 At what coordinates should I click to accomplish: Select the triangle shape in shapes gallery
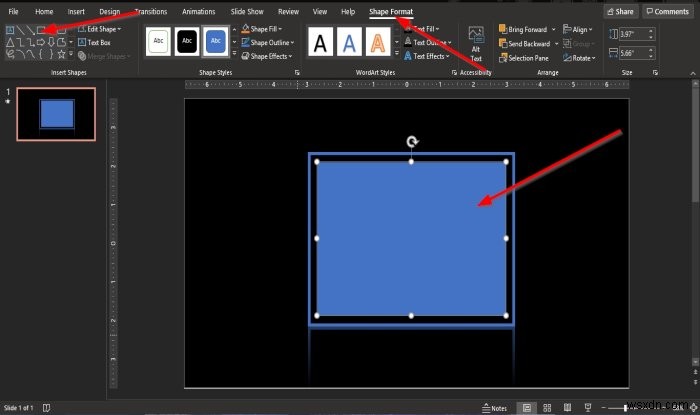pos(9,42)
